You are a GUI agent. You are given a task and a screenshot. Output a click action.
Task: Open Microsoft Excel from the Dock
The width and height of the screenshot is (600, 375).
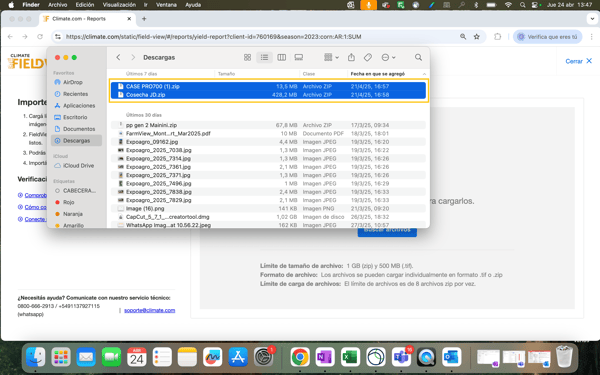coord(350,357)
